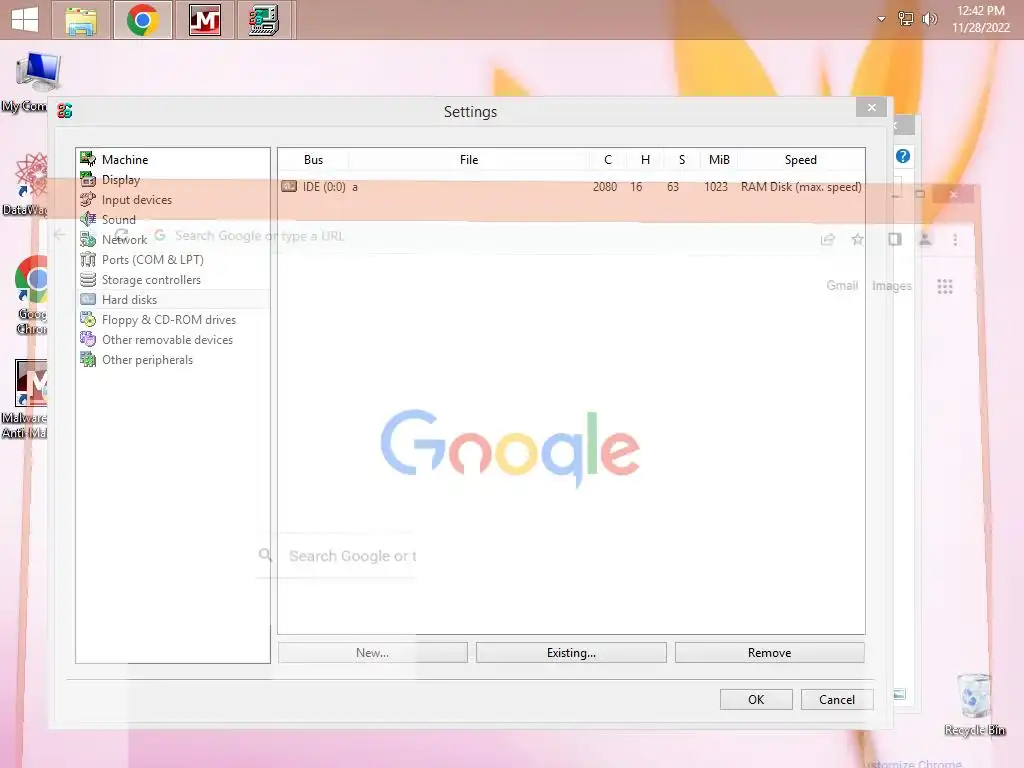
Task: Click the blue help question icon
Action: [x=903, y=156]
